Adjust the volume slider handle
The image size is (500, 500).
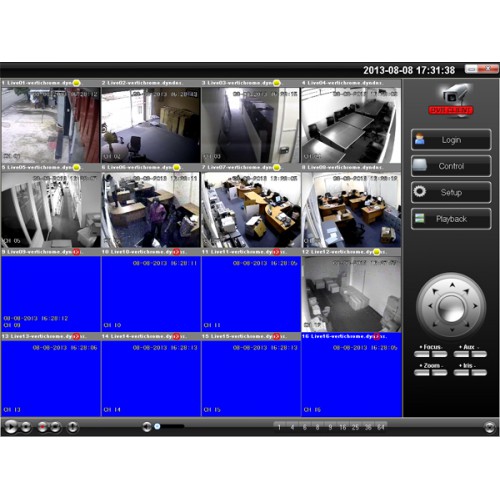[157, 426]
